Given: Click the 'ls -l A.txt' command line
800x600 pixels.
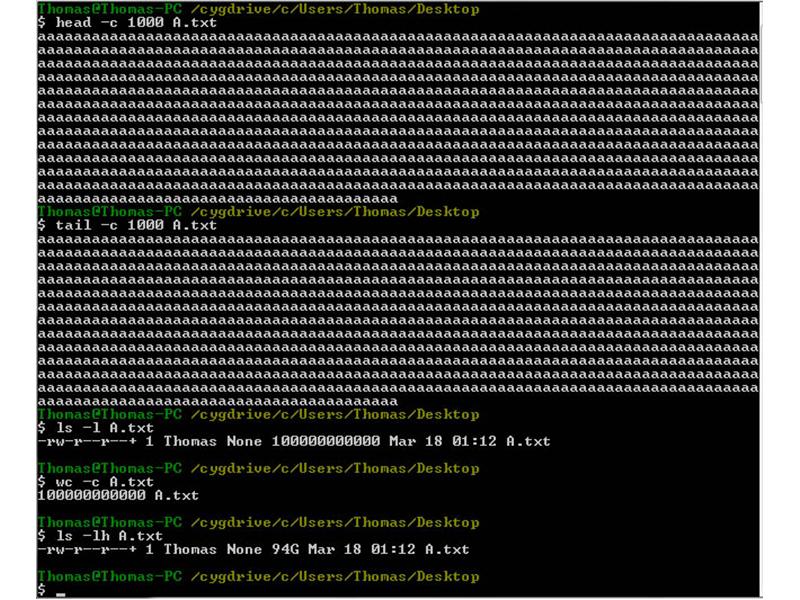Looking at the screenshot, I should coord(95,428).
